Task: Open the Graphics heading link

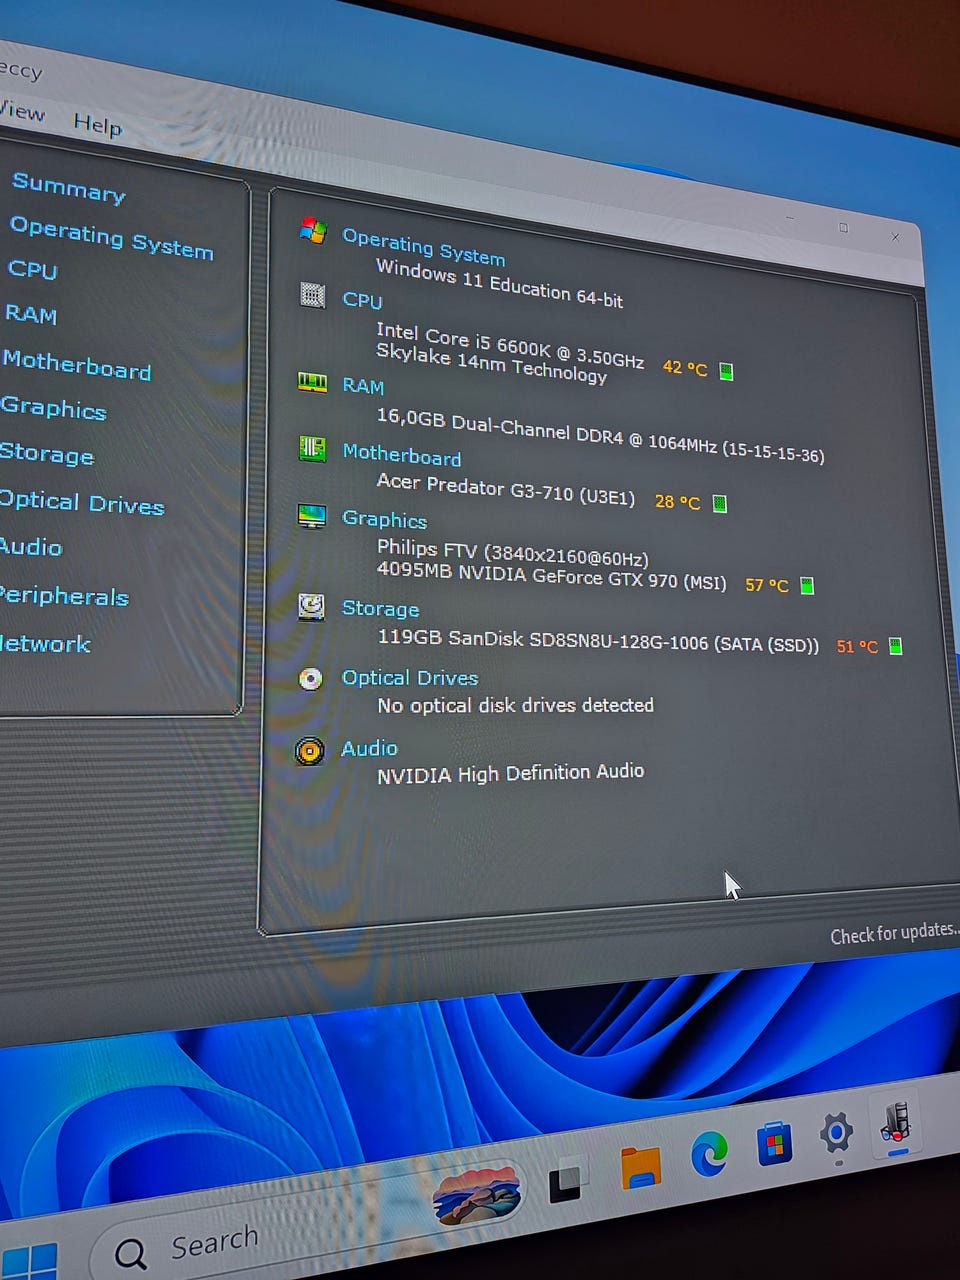Action: click(384, 519)
